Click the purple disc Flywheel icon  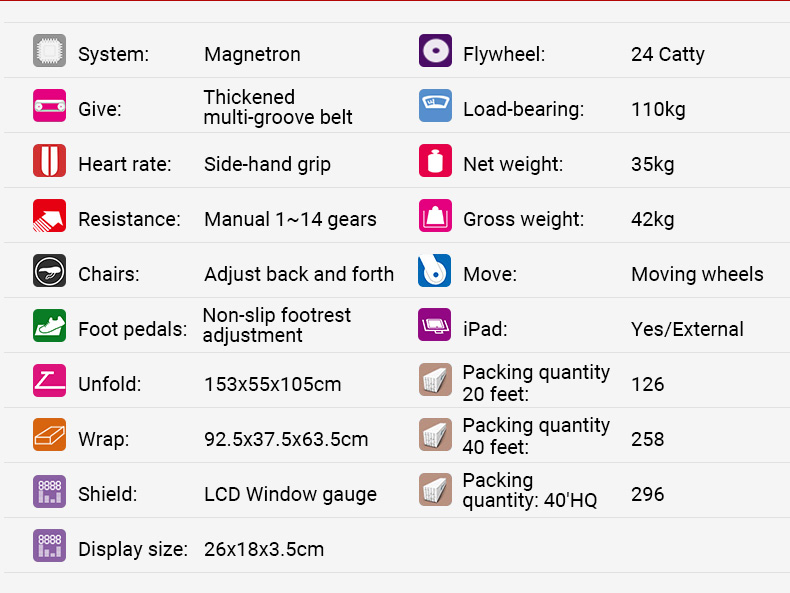click(435, 50)
